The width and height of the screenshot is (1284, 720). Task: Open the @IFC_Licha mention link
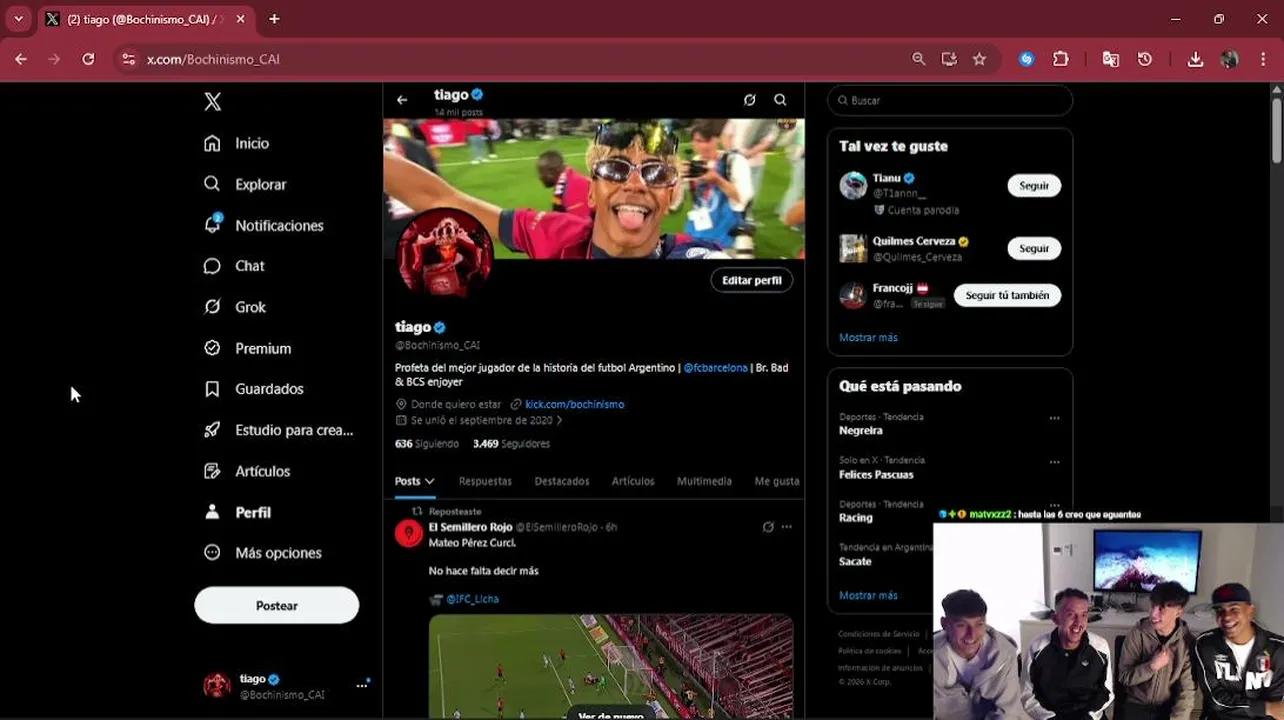click(472, 599)
